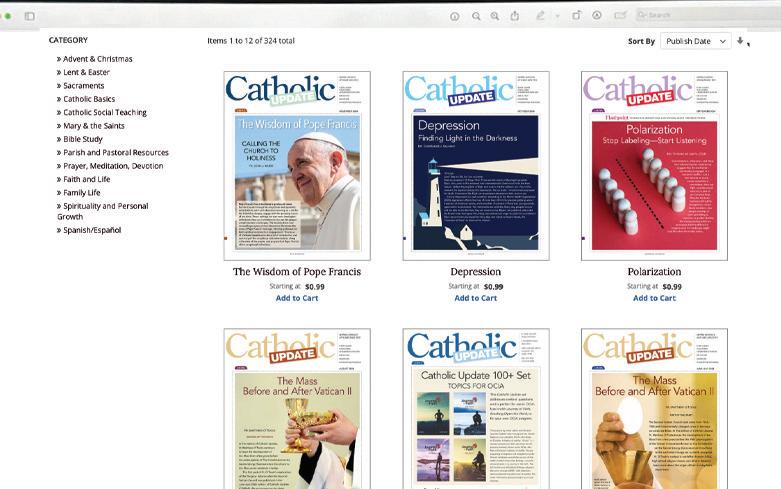Click the CATEGORY heading text

(68, 40)
